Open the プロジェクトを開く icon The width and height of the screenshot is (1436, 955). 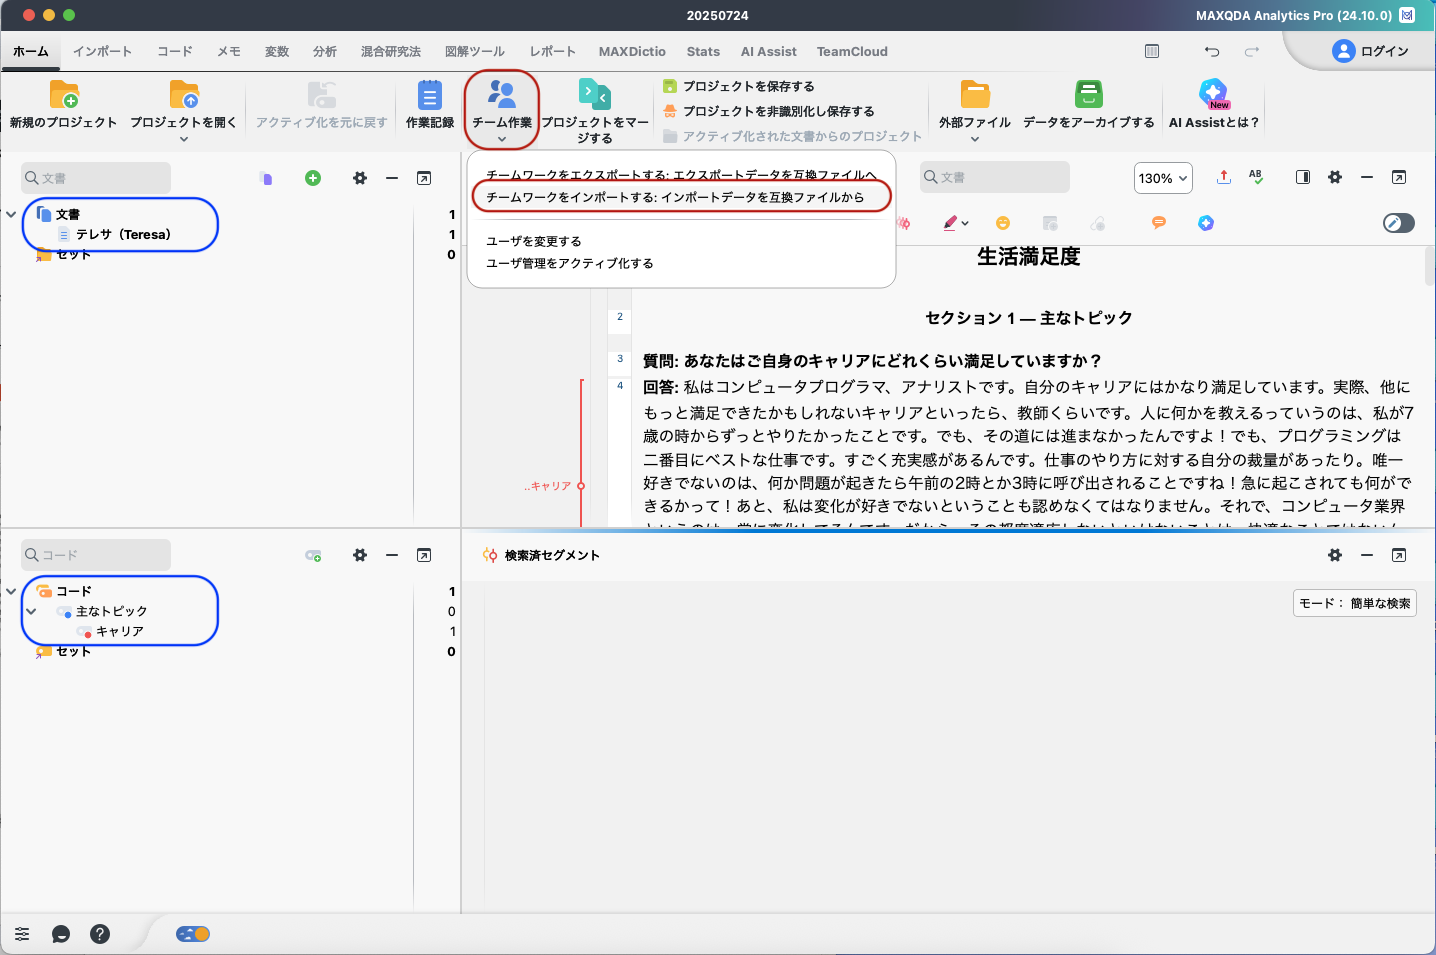[x=184, y=94]
